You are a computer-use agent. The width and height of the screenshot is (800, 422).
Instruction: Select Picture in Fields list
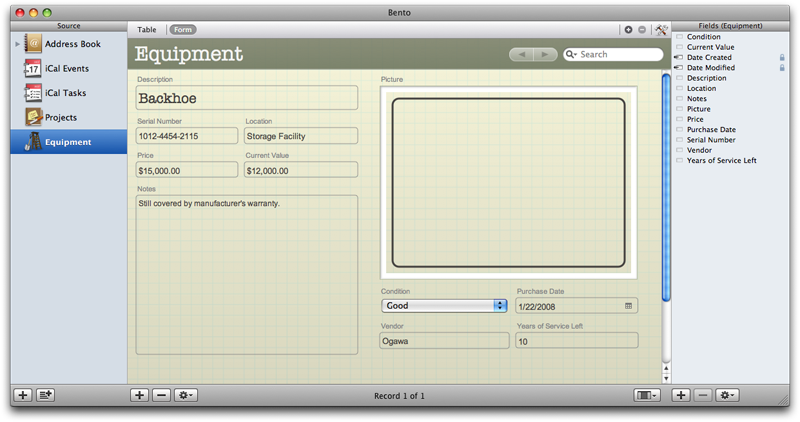(698, 109)
